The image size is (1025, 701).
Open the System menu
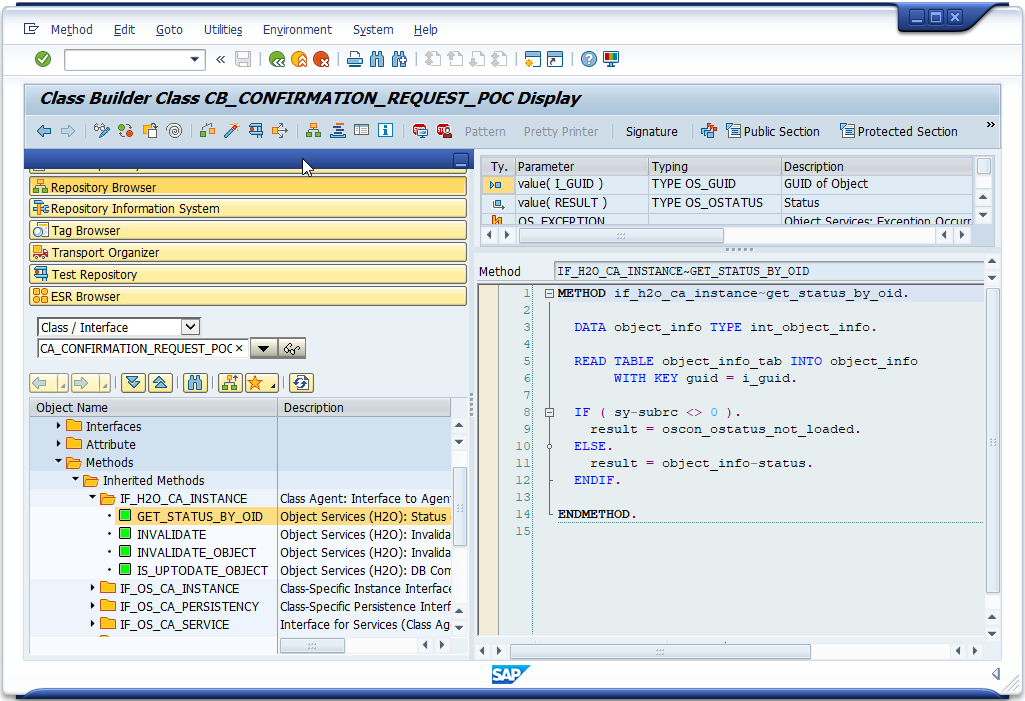(373, 29)
